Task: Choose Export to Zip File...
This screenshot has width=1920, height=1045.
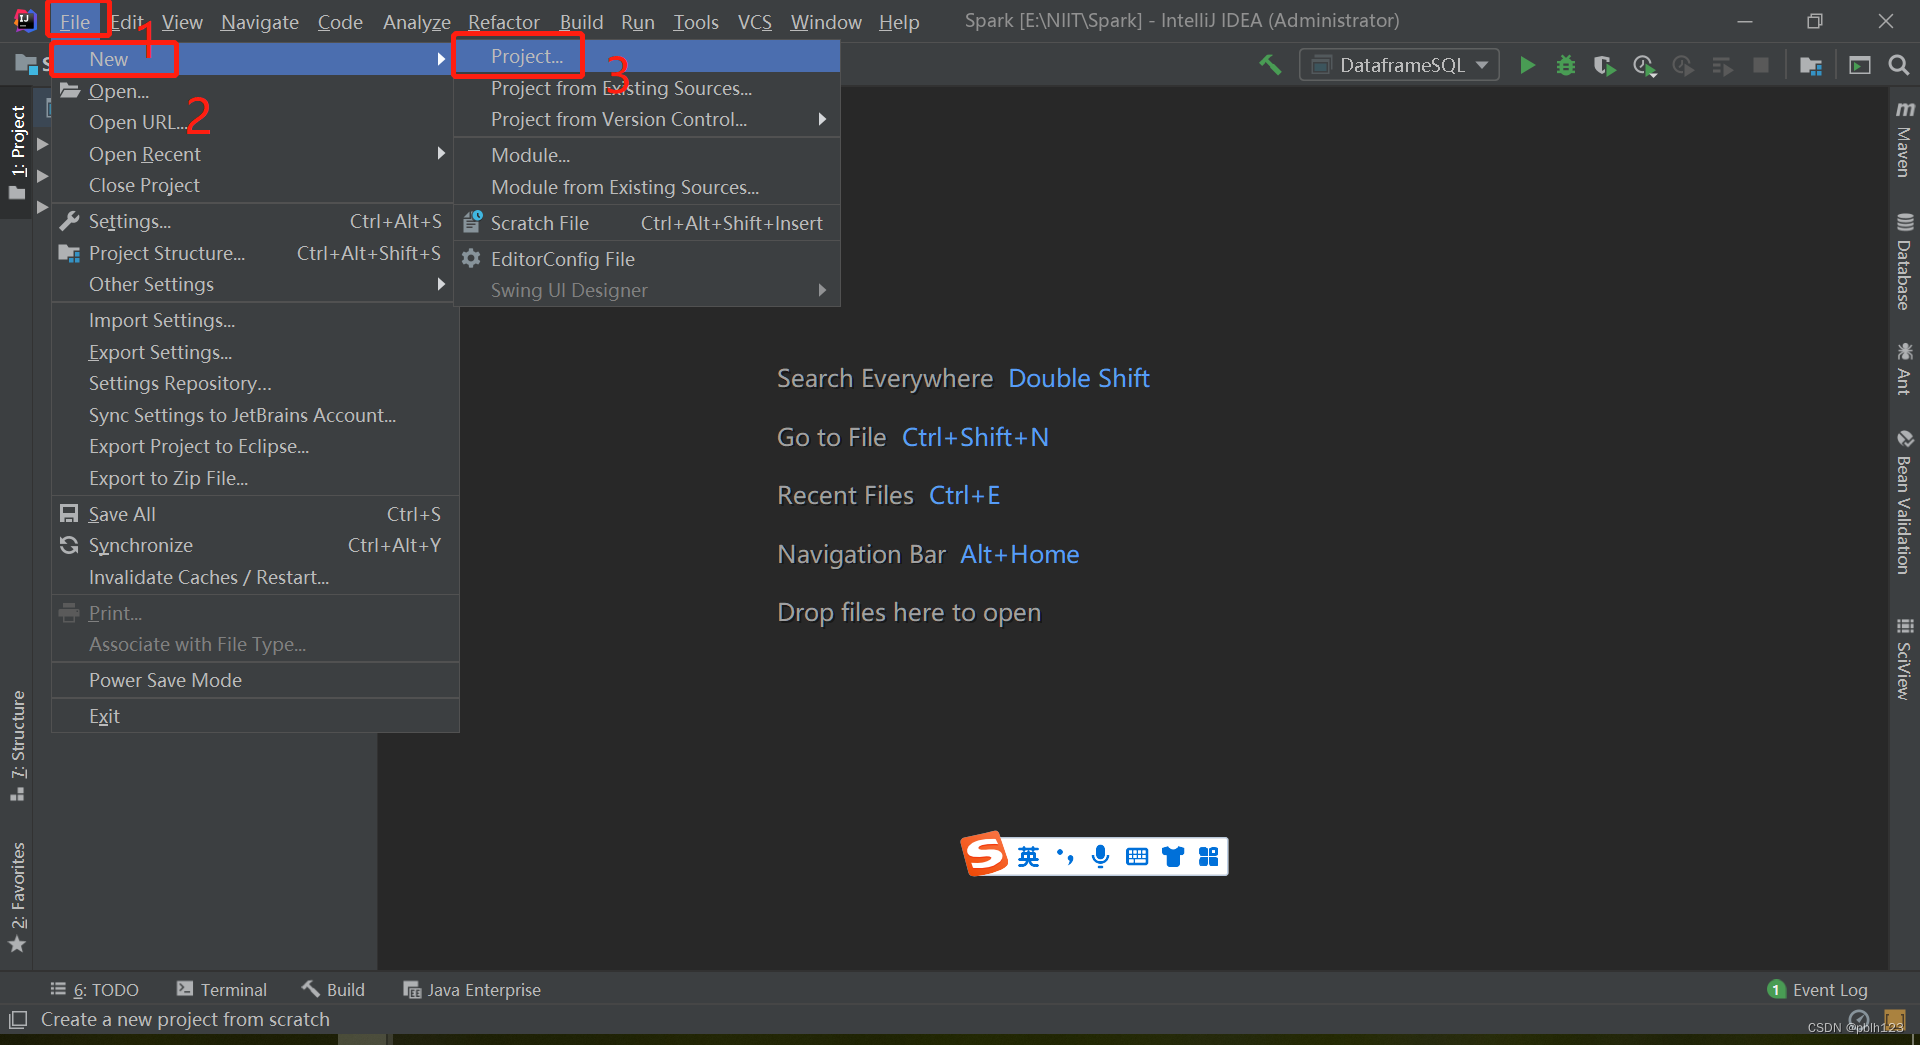Action: pos(255,478)
